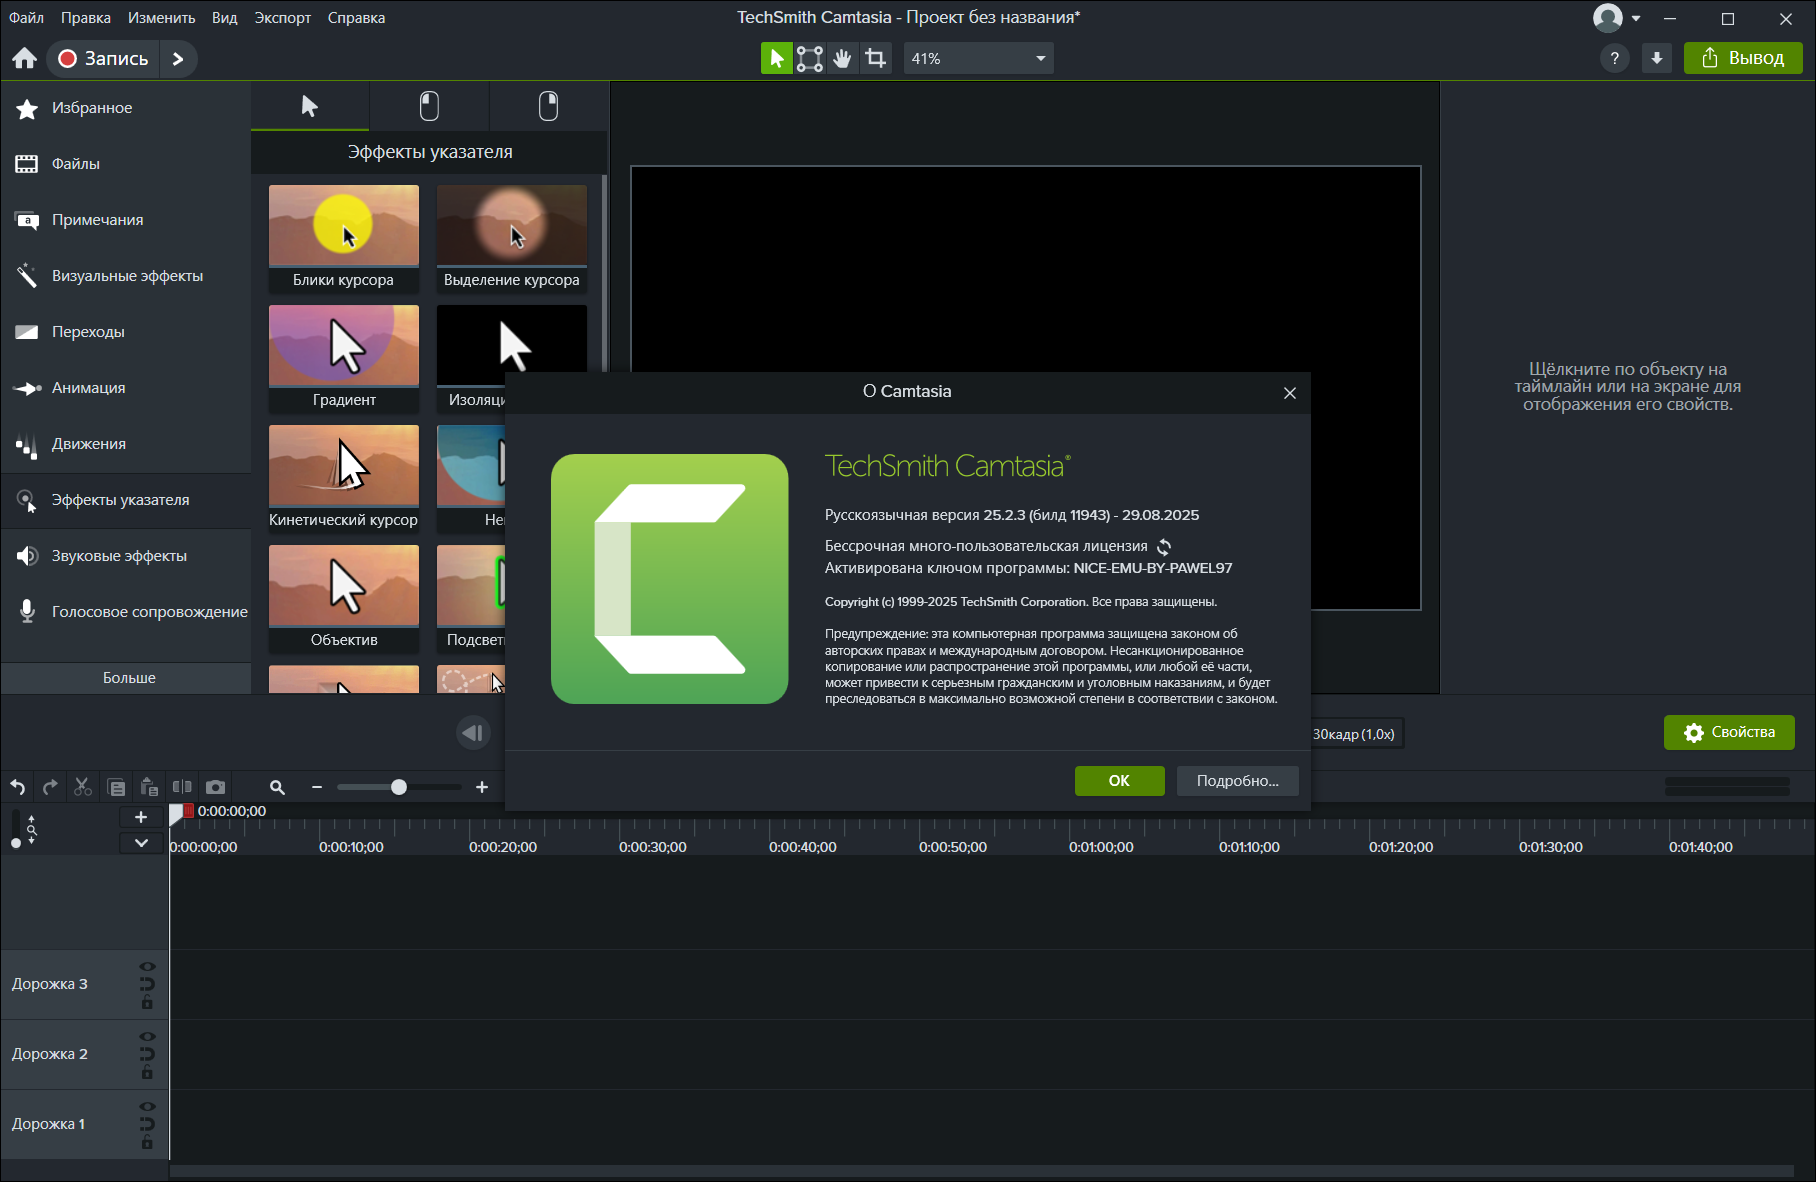Screen dimensions: 1816x1182
Task: Click the Redo arrow in timeline toolbar
Action: click(50, 787)
